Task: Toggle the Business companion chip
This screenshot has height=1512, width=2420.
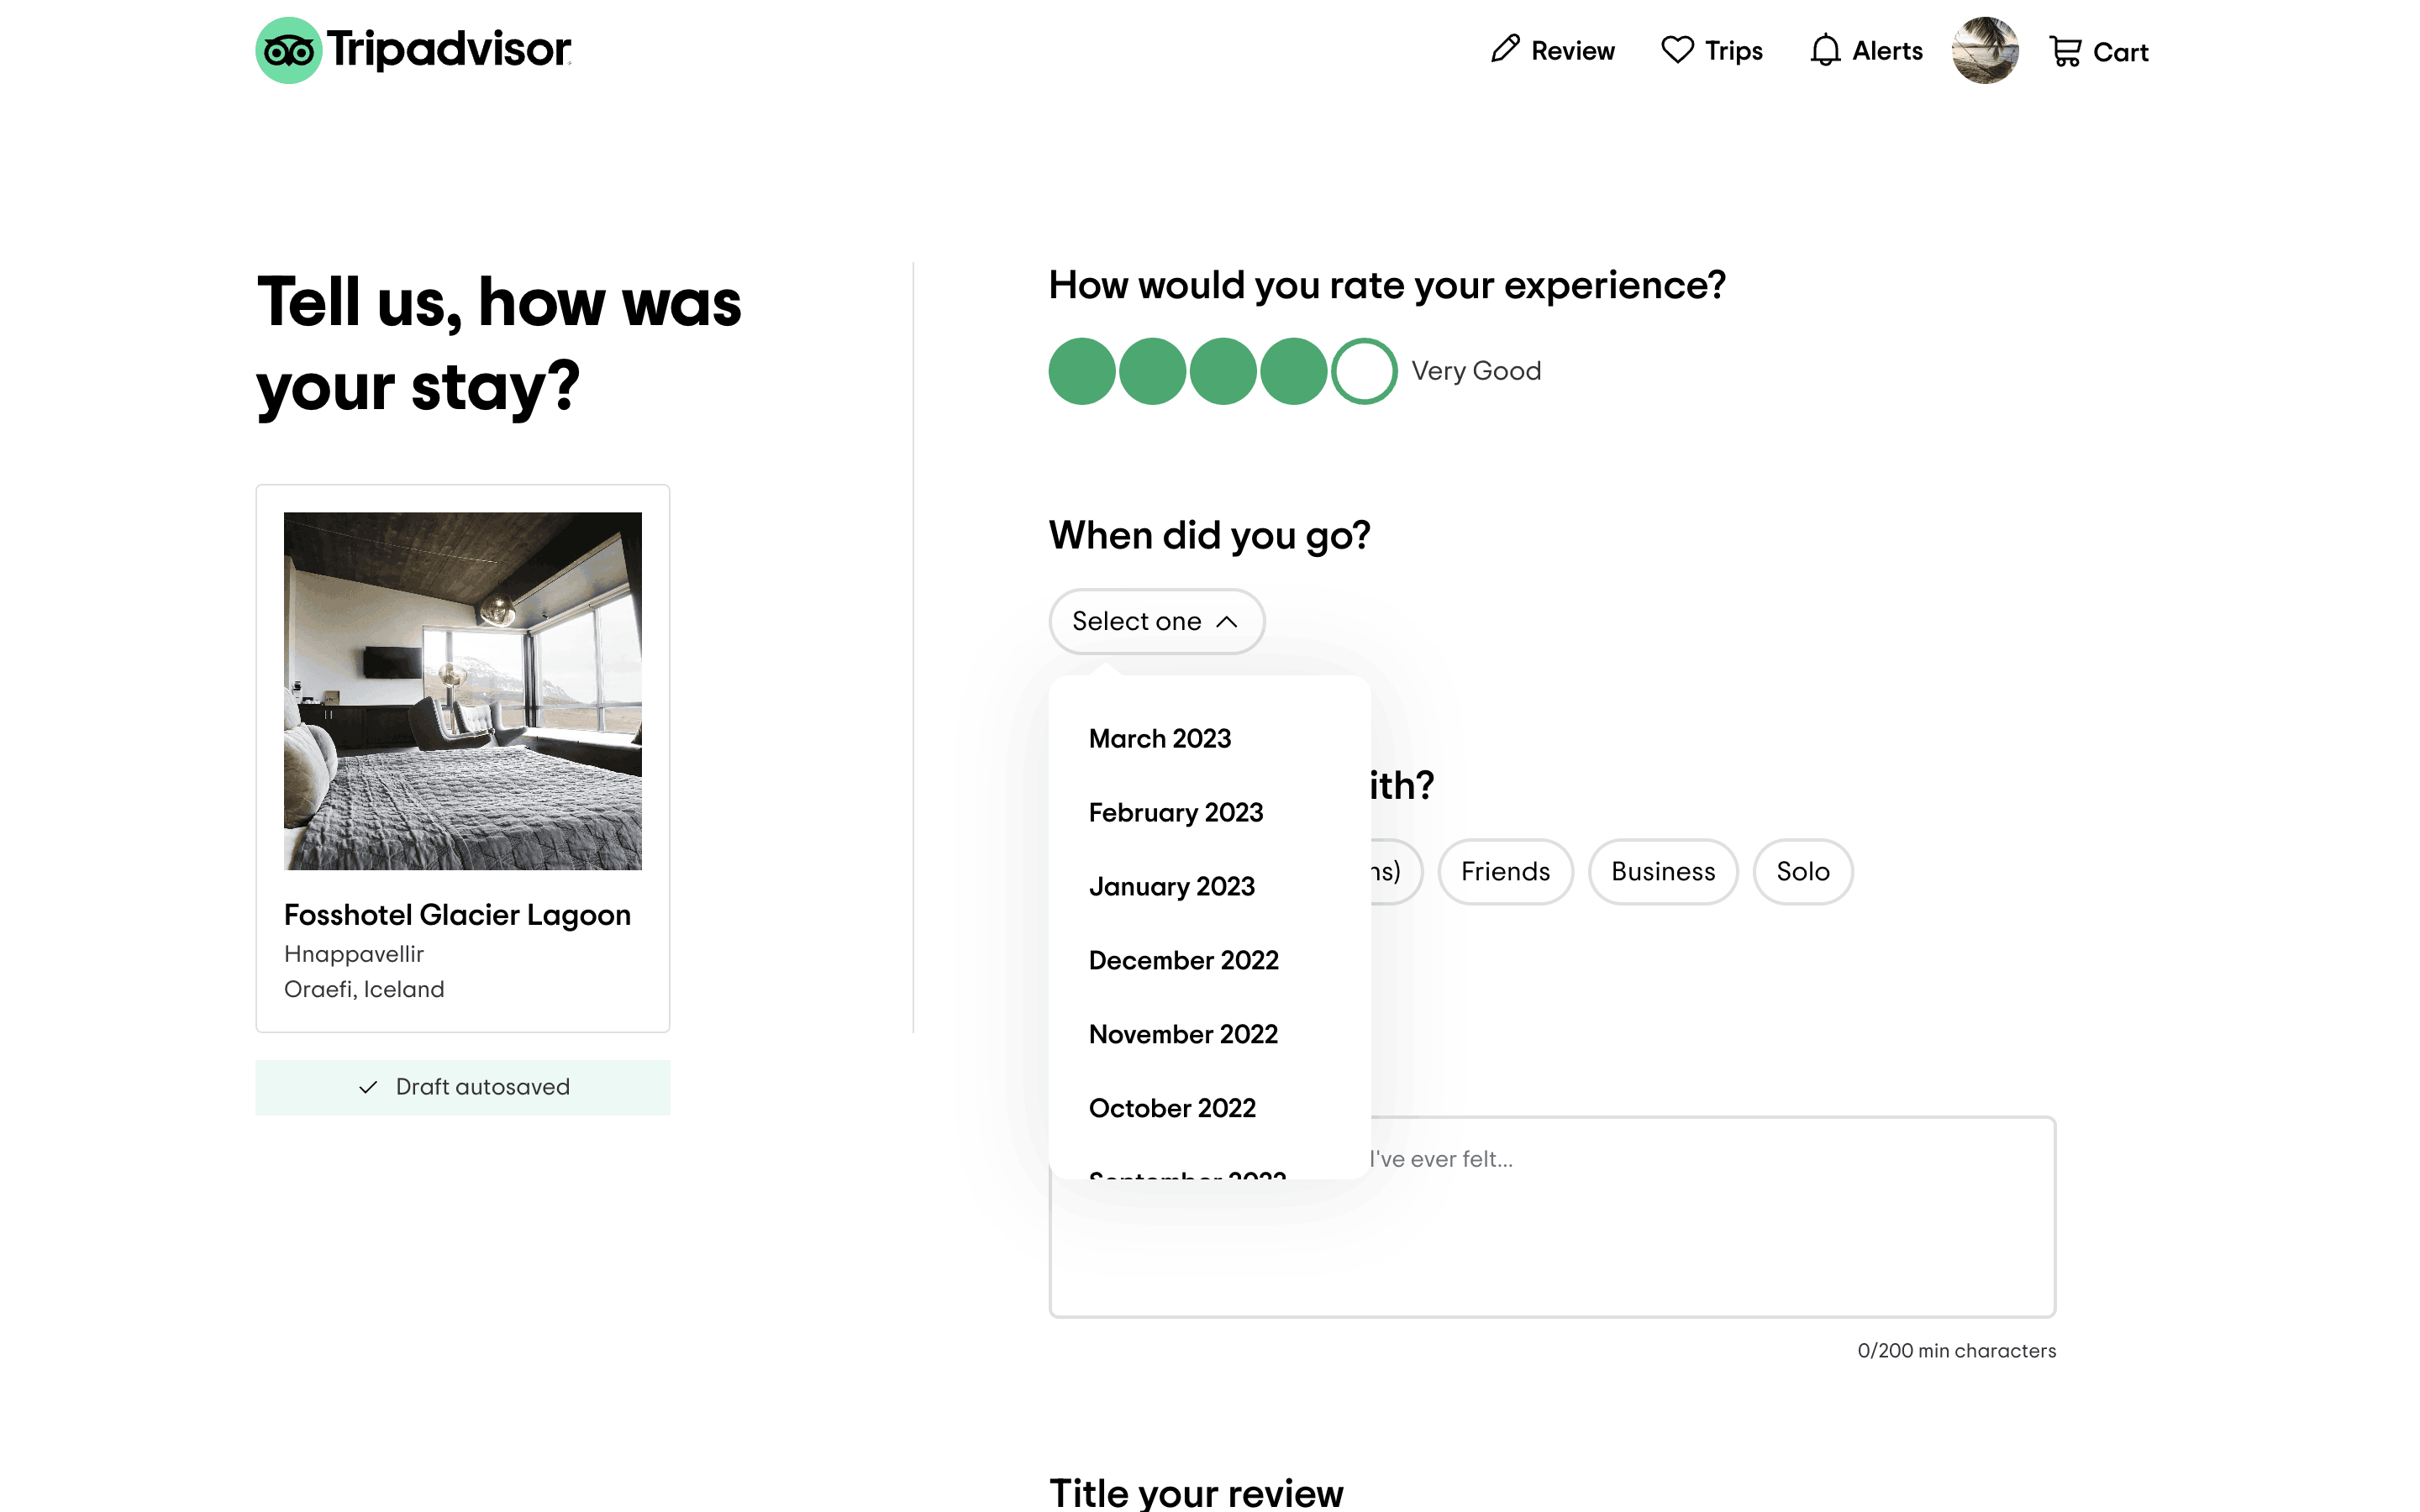Action: (x=1662, y=871)
